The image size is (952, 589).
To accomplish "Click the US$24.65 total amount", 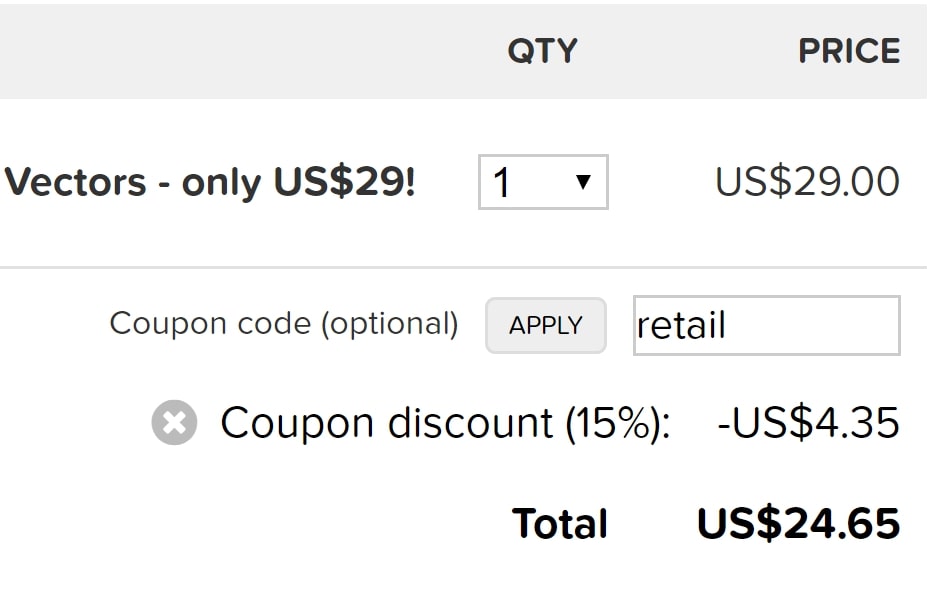I will [x=798, y=523].
